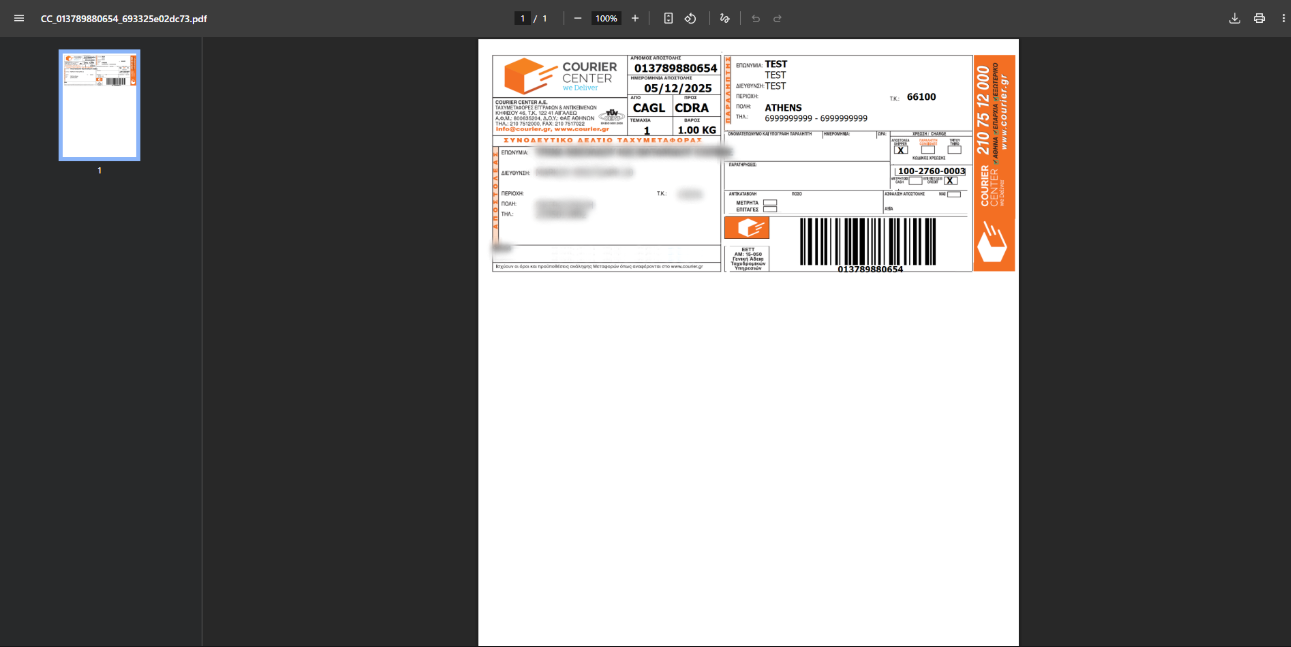1291x647 pixels.
Task: Click the zoom in plus button
Action: pos(635,18)
